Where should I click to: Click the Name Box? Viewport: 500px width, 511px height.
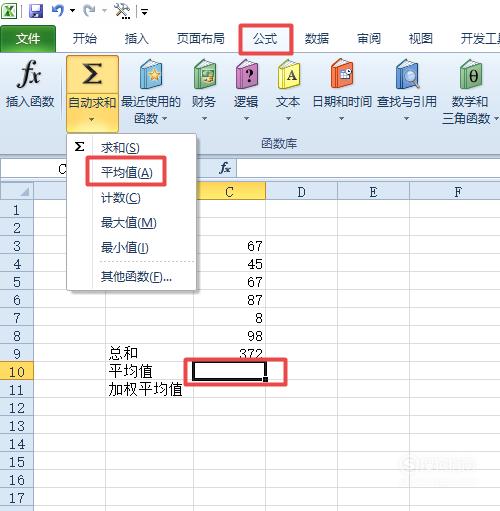34,169
